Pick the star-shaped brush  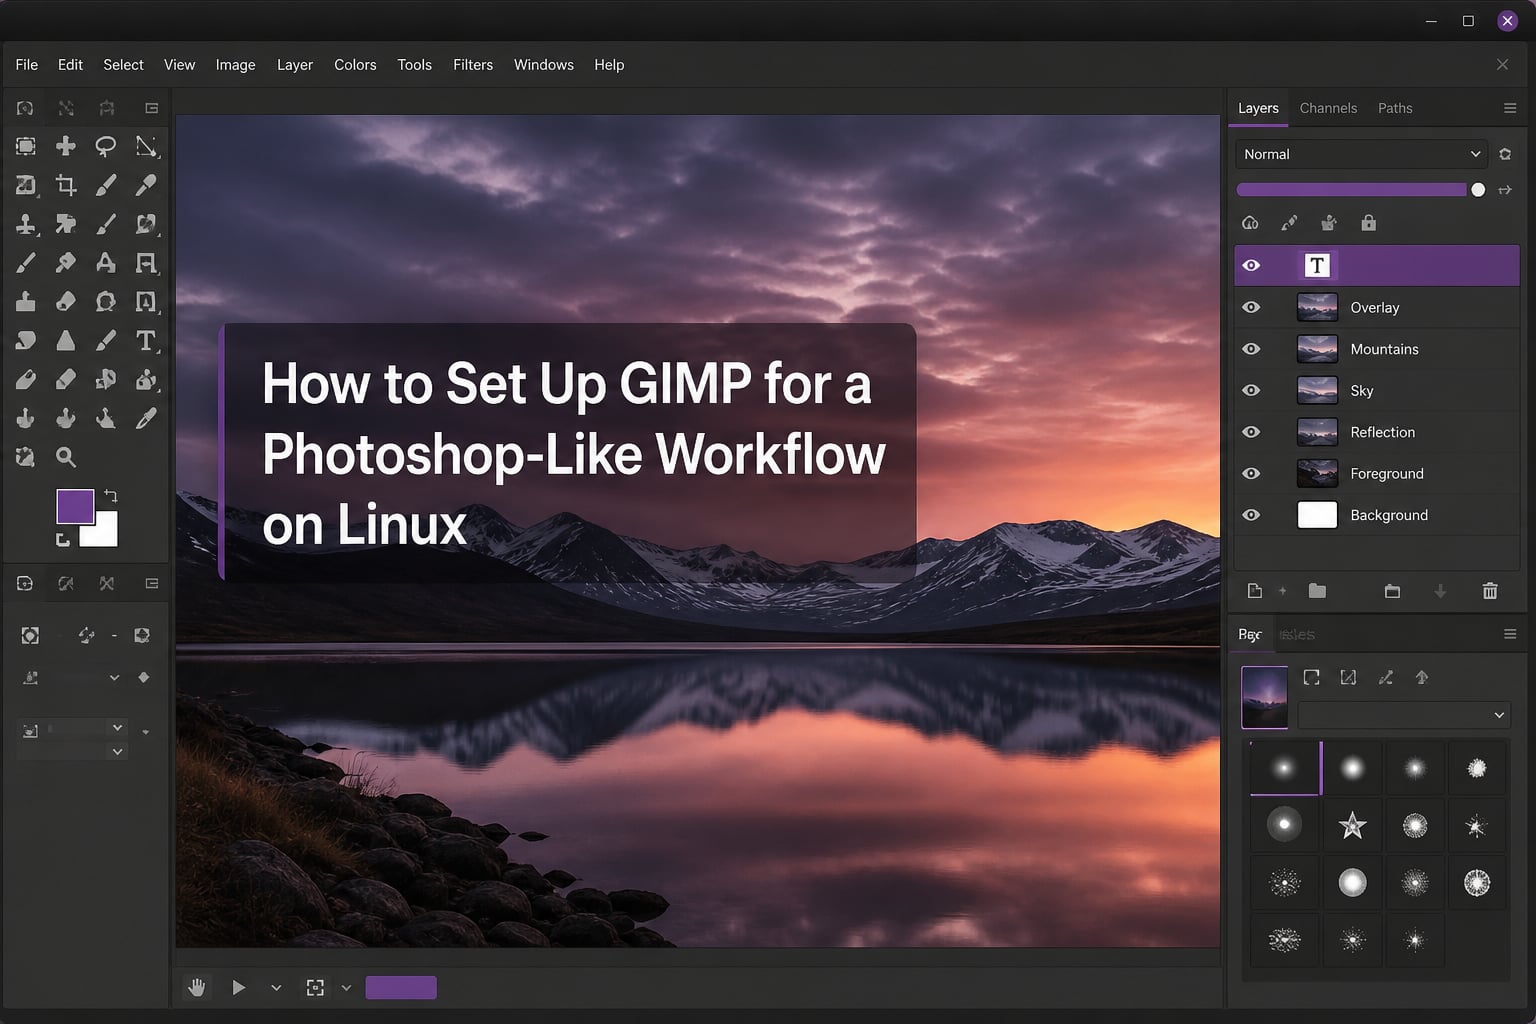click(1352, 825)
